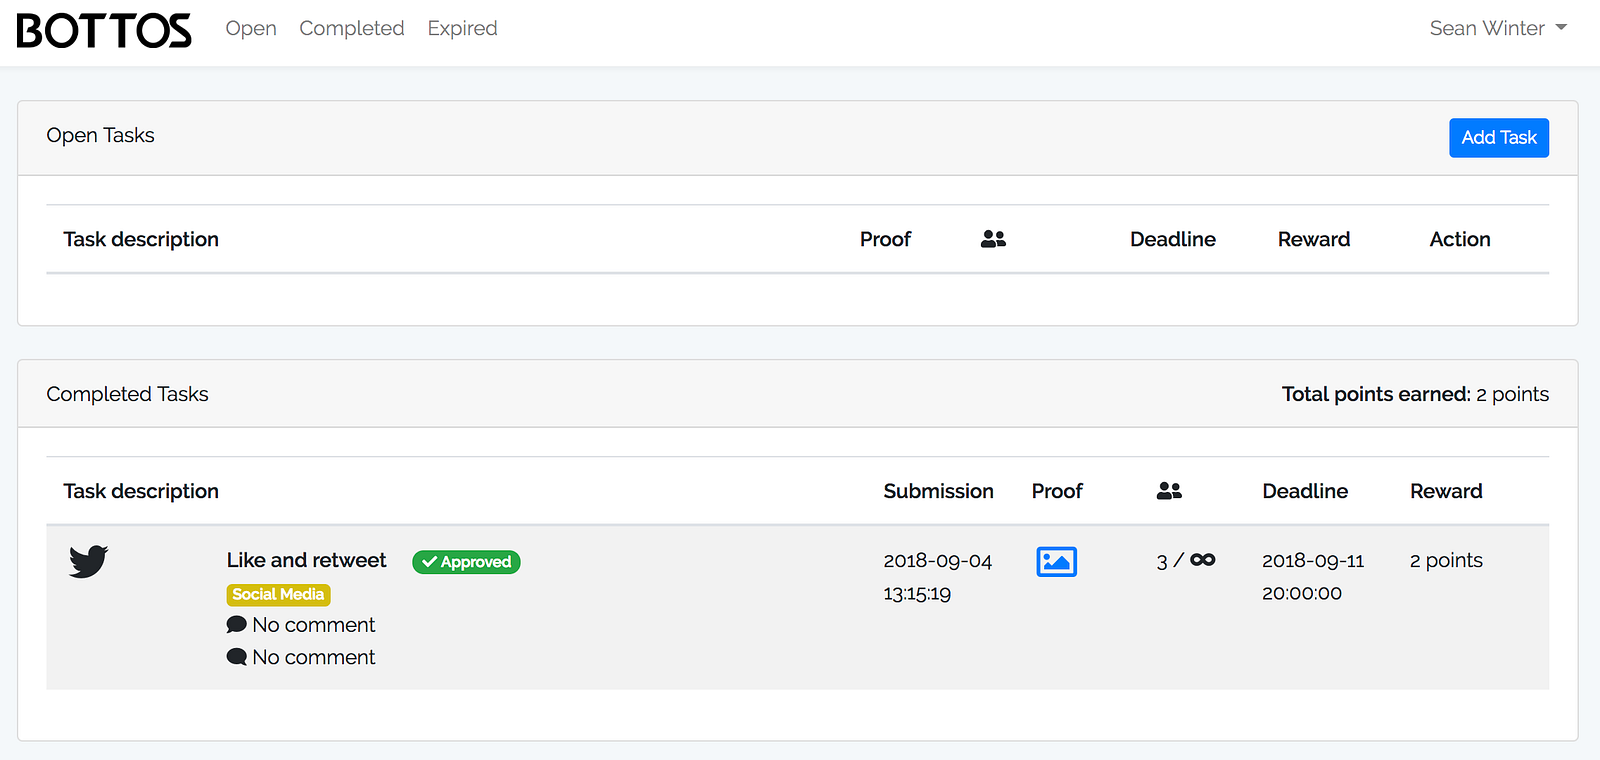Click the first comment bubble icon
1600x760 pixels.
pos(237,625)
